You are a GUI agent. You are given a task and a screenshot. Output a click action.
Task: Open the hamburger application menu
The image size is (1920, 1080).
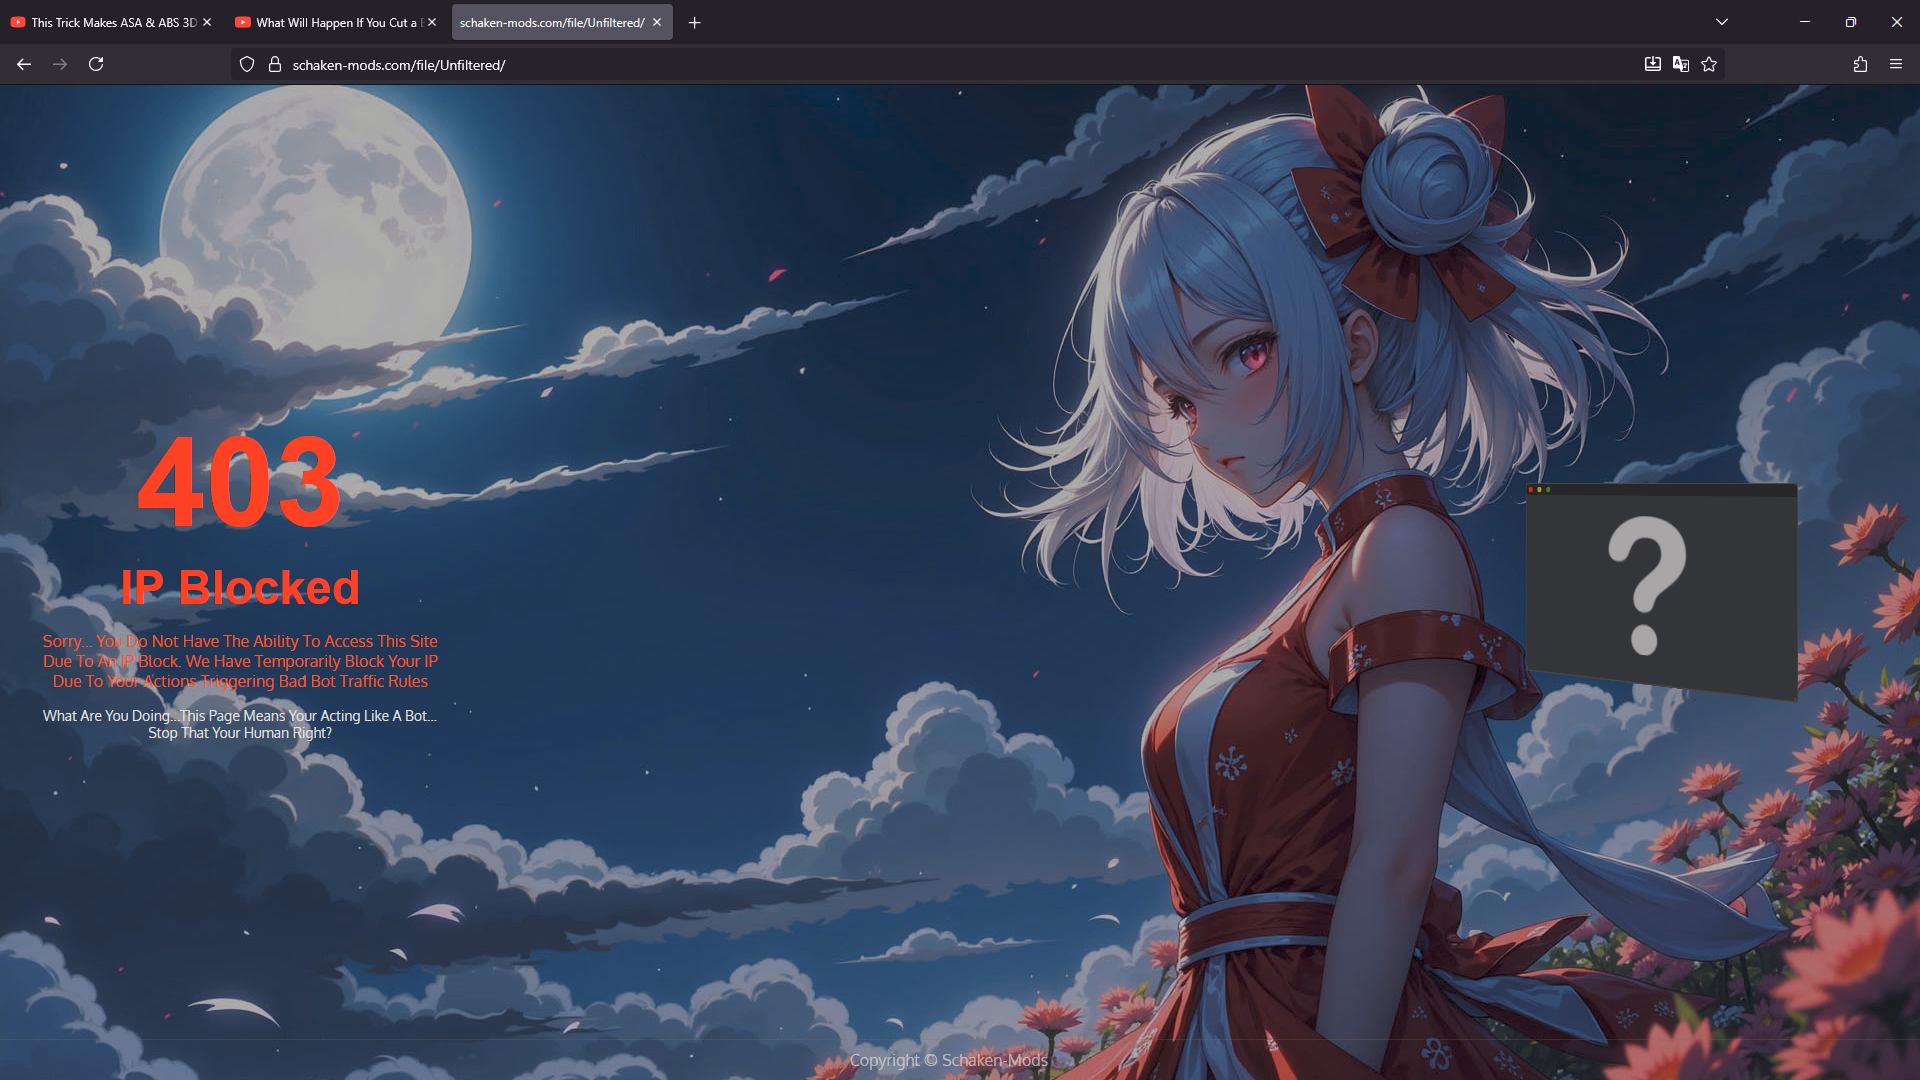click(x=1896, y=64)
